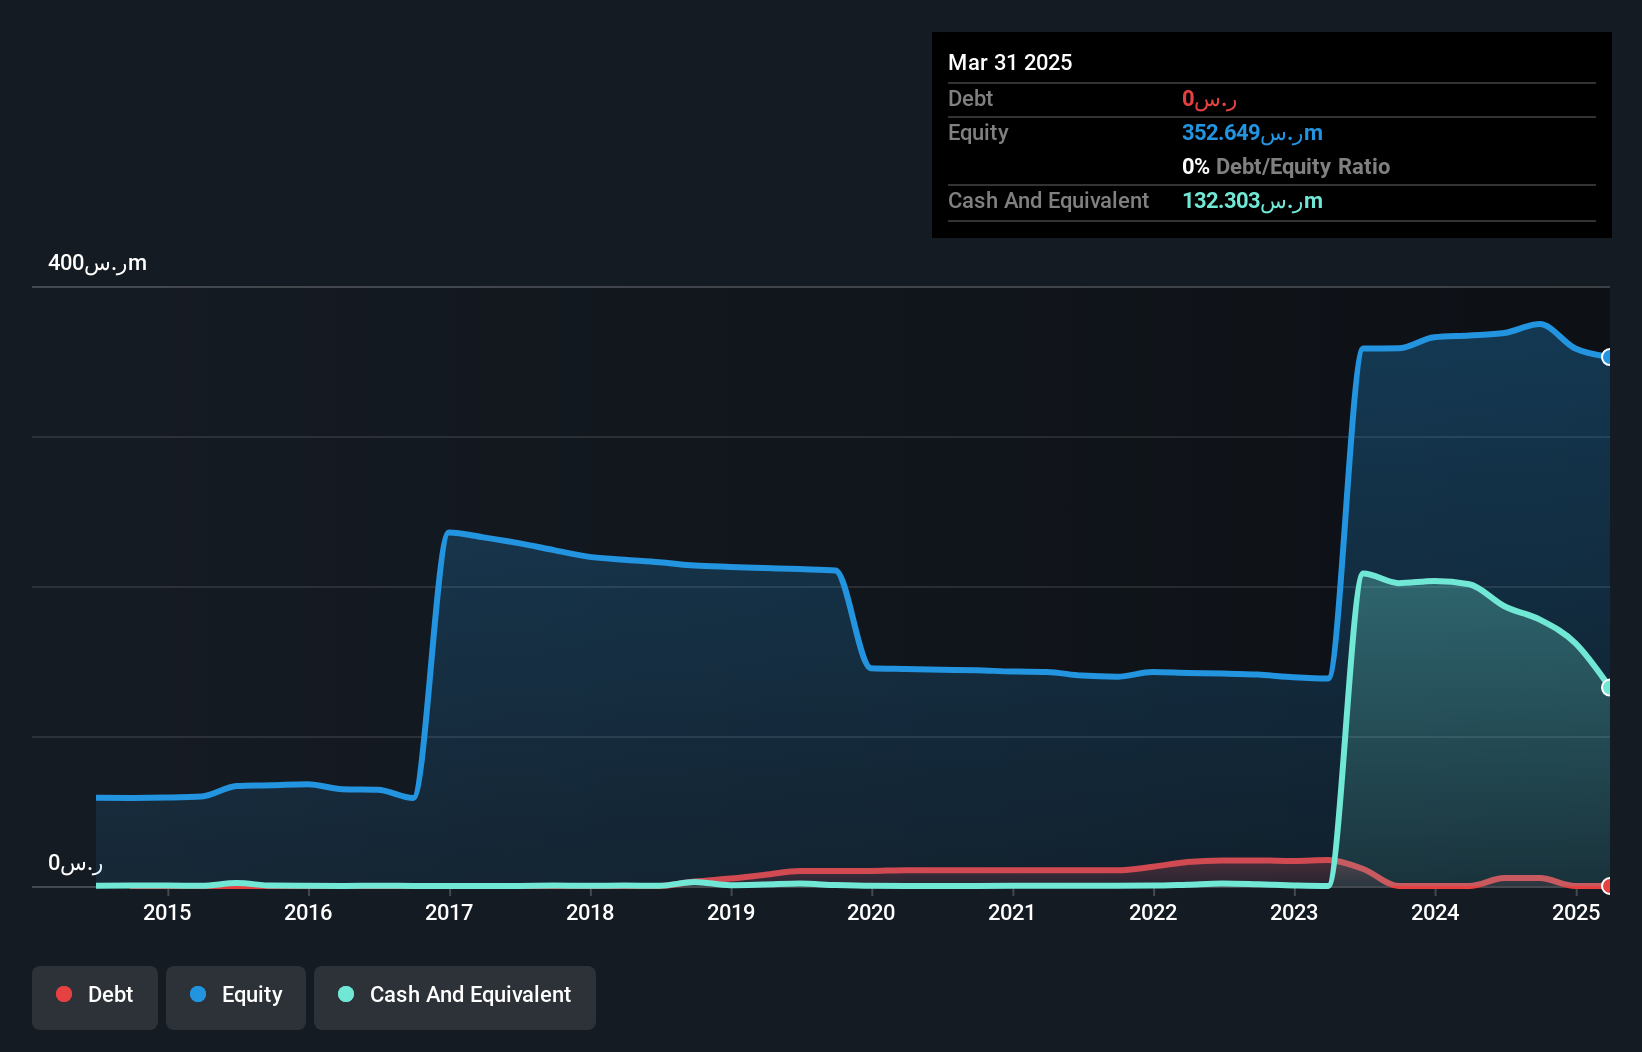Click the 352.649m Equity value in the tooltip

[x=1251, y=132]
